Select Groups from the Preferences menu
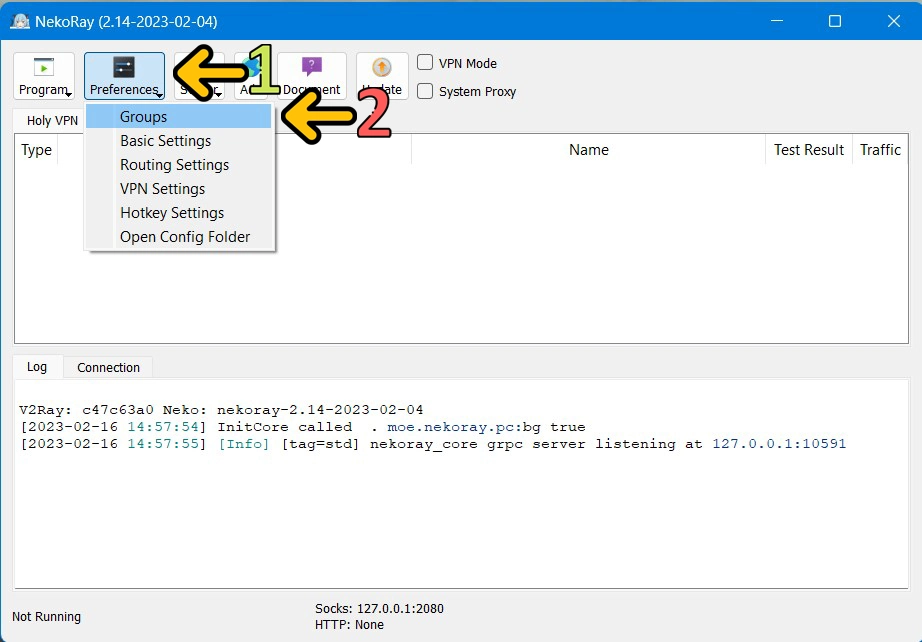This screenshot has height=642, width=922. tap(142, 116)
